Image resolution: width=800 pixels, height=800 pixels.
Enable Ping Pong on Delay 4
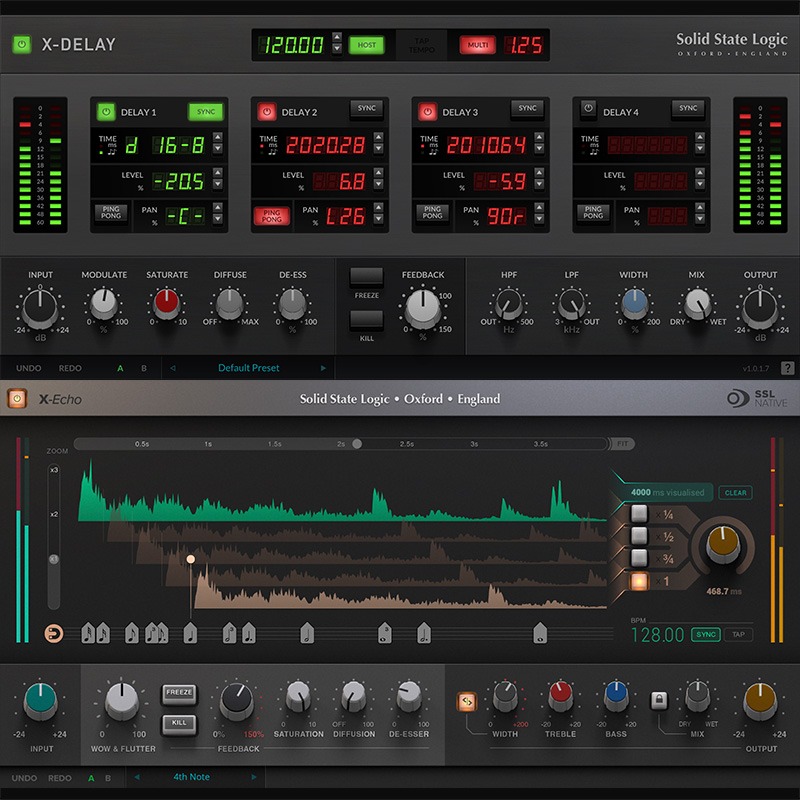point(593,213)
